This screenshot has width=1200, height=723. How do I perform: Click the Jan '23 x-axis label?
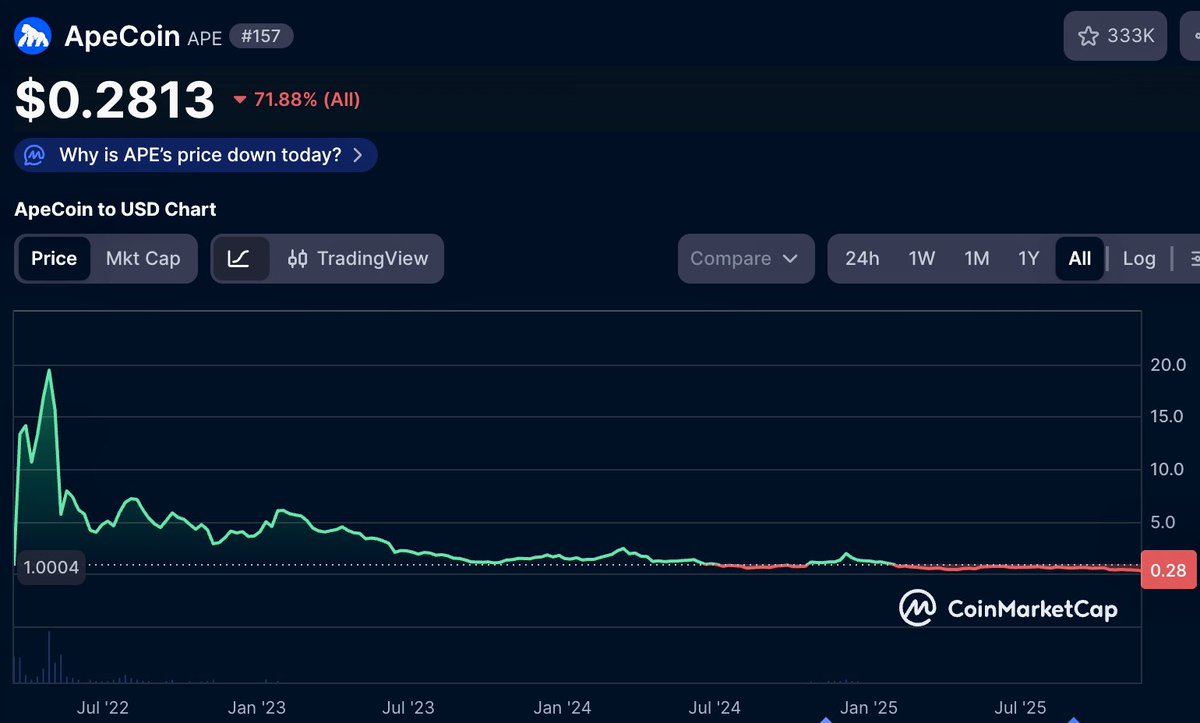(257, 708)
